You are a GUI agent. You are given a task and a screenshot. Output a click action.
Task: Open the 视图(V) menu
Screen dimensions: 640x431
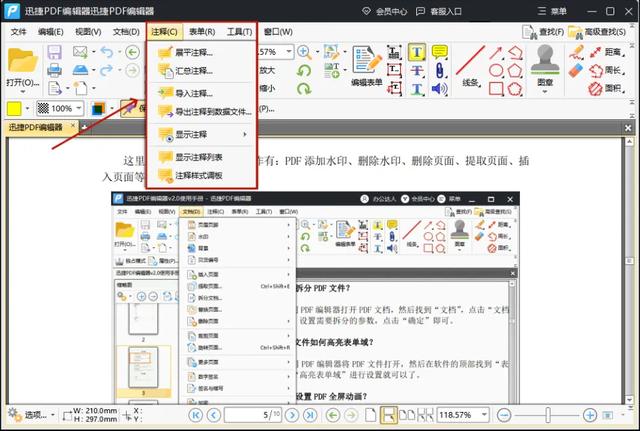tap(88, 31)
